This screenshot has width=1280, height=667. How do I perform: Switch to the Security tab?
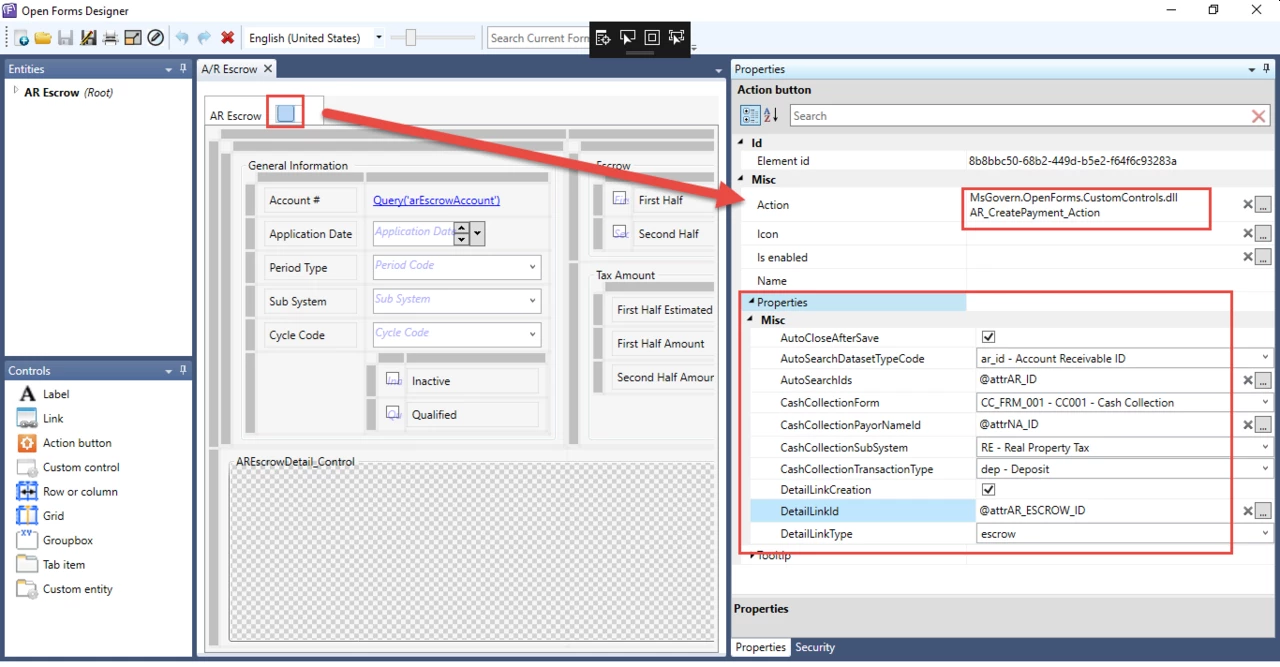[814, 647]
